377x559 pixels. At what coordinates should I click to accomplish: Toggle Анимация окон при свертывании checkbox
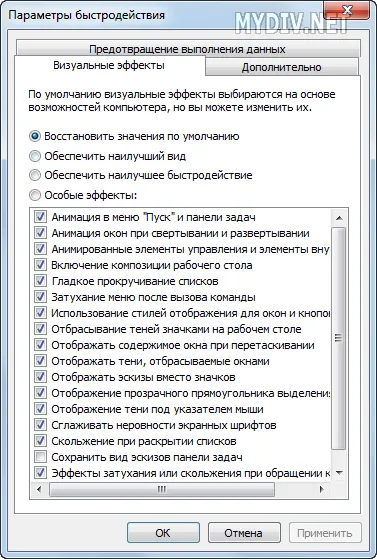click(40, 233)
